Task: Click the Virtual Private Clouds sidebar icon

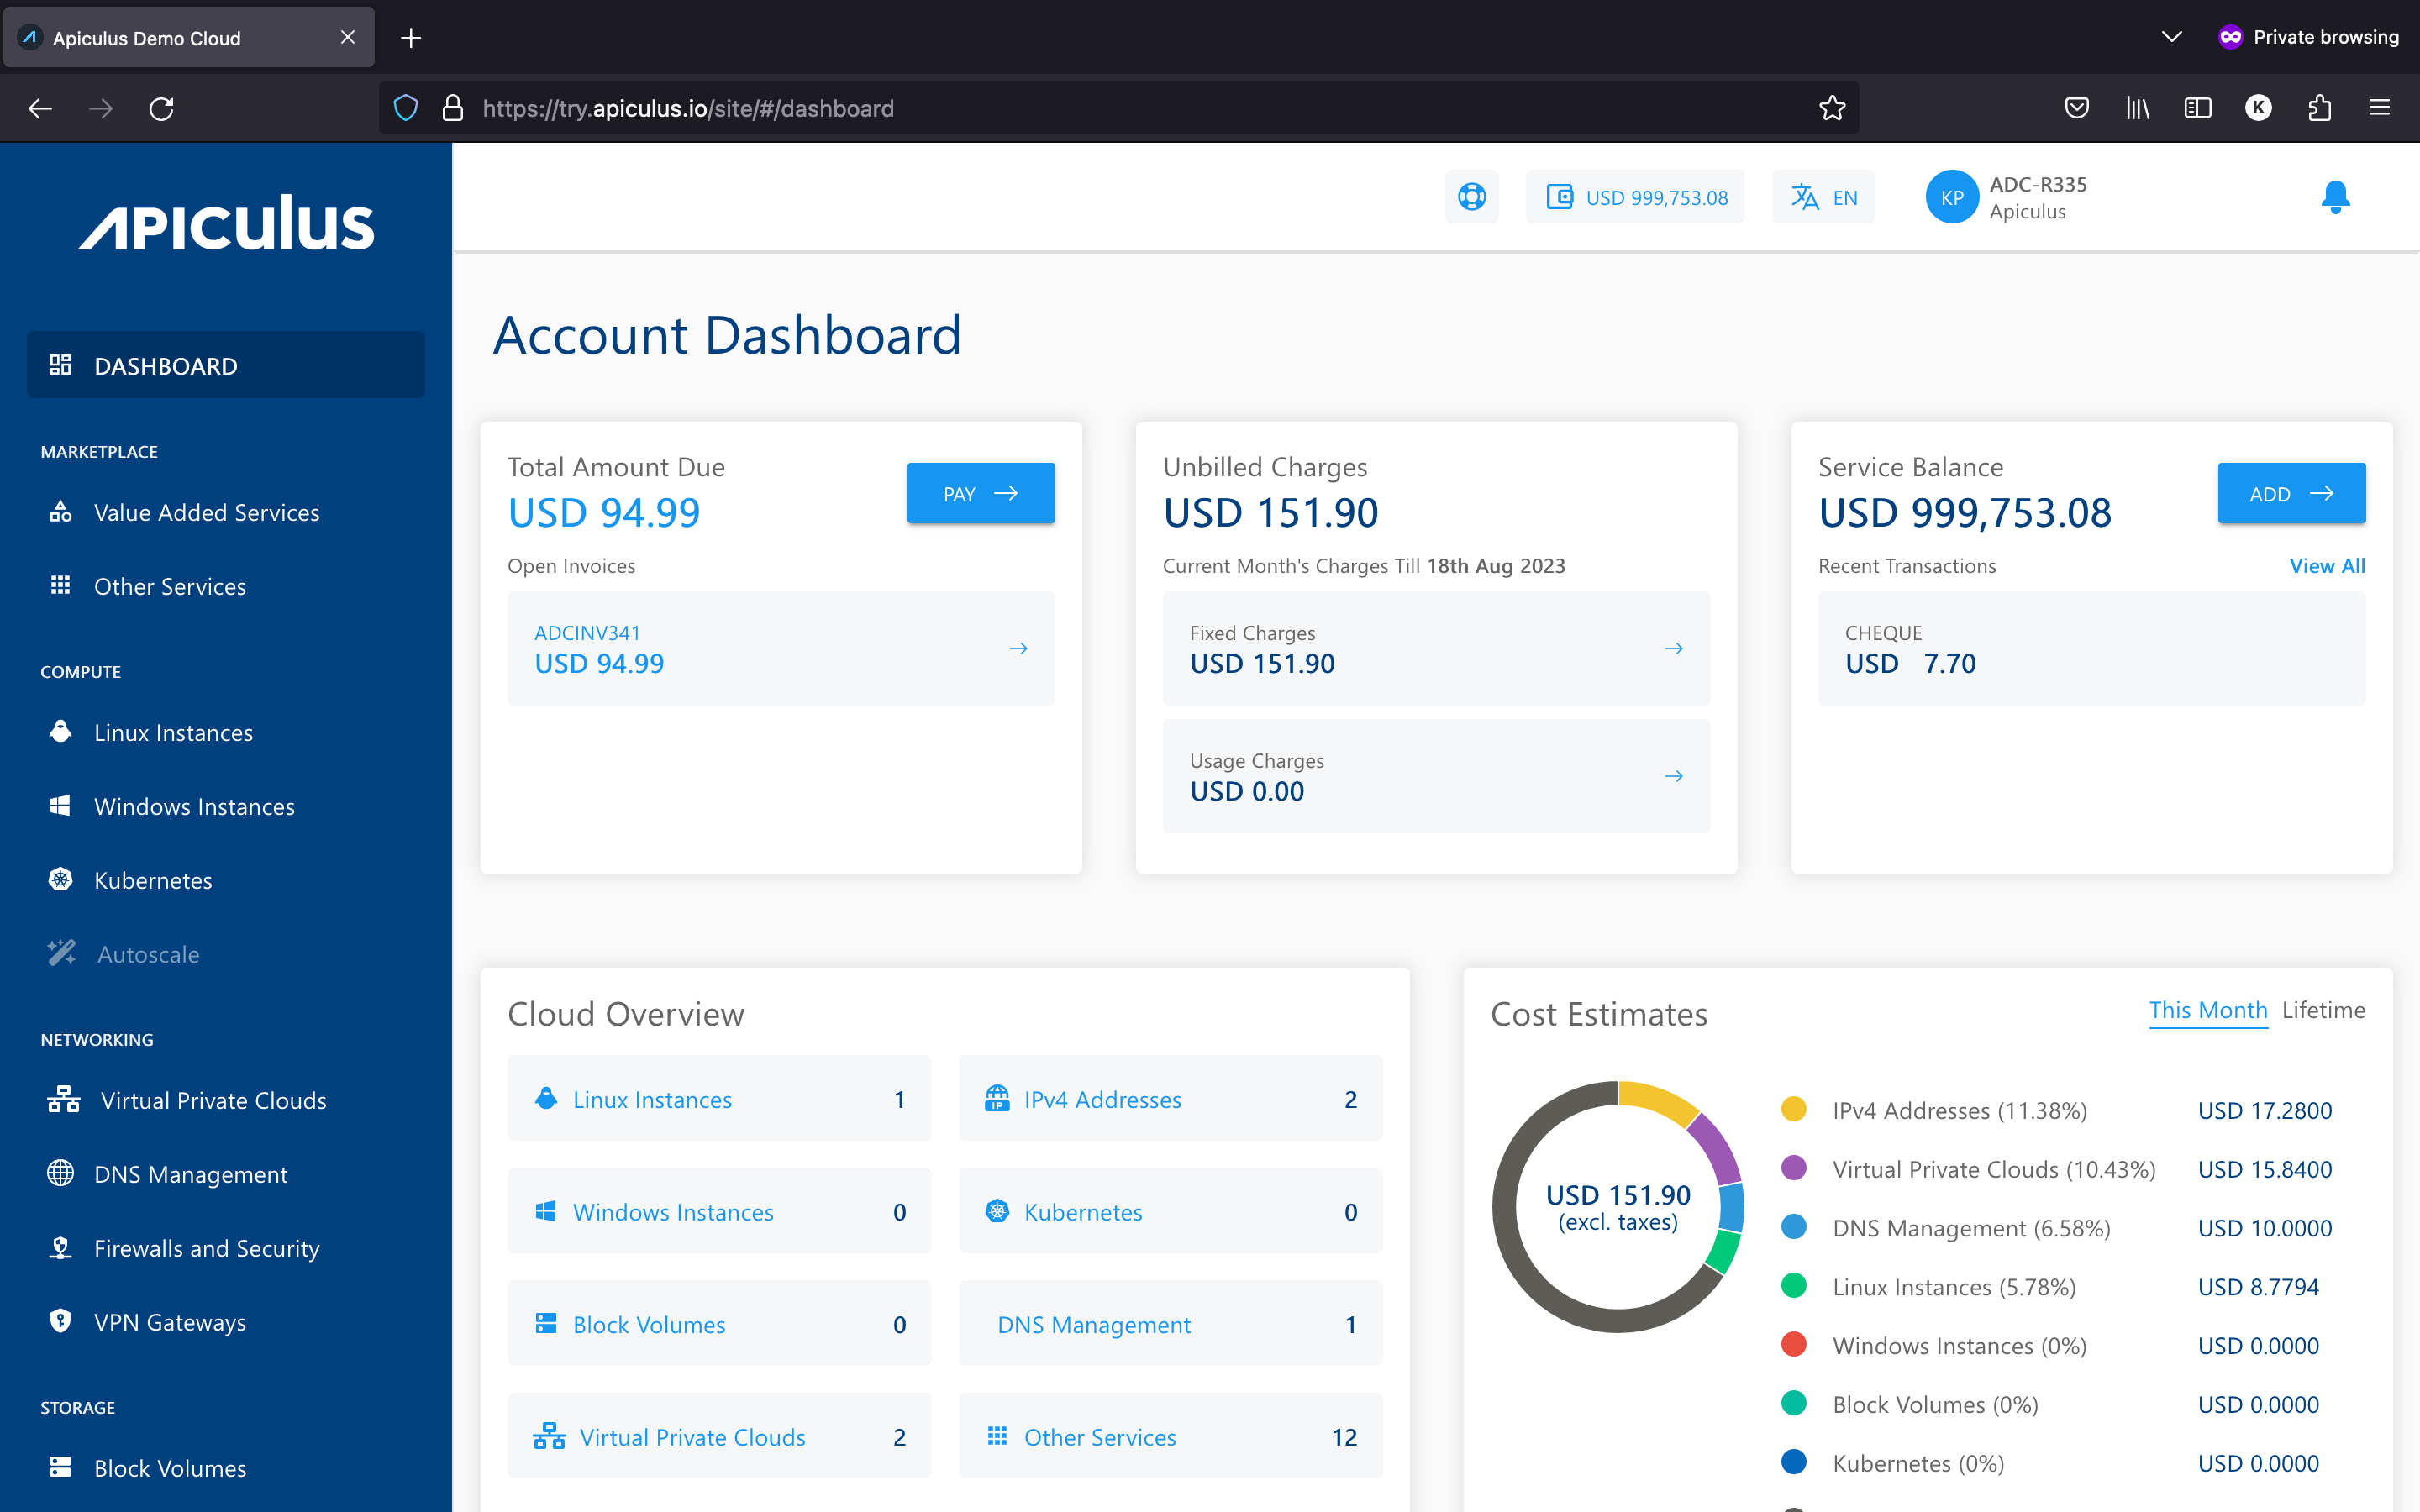Action: tap(63, 1100)
